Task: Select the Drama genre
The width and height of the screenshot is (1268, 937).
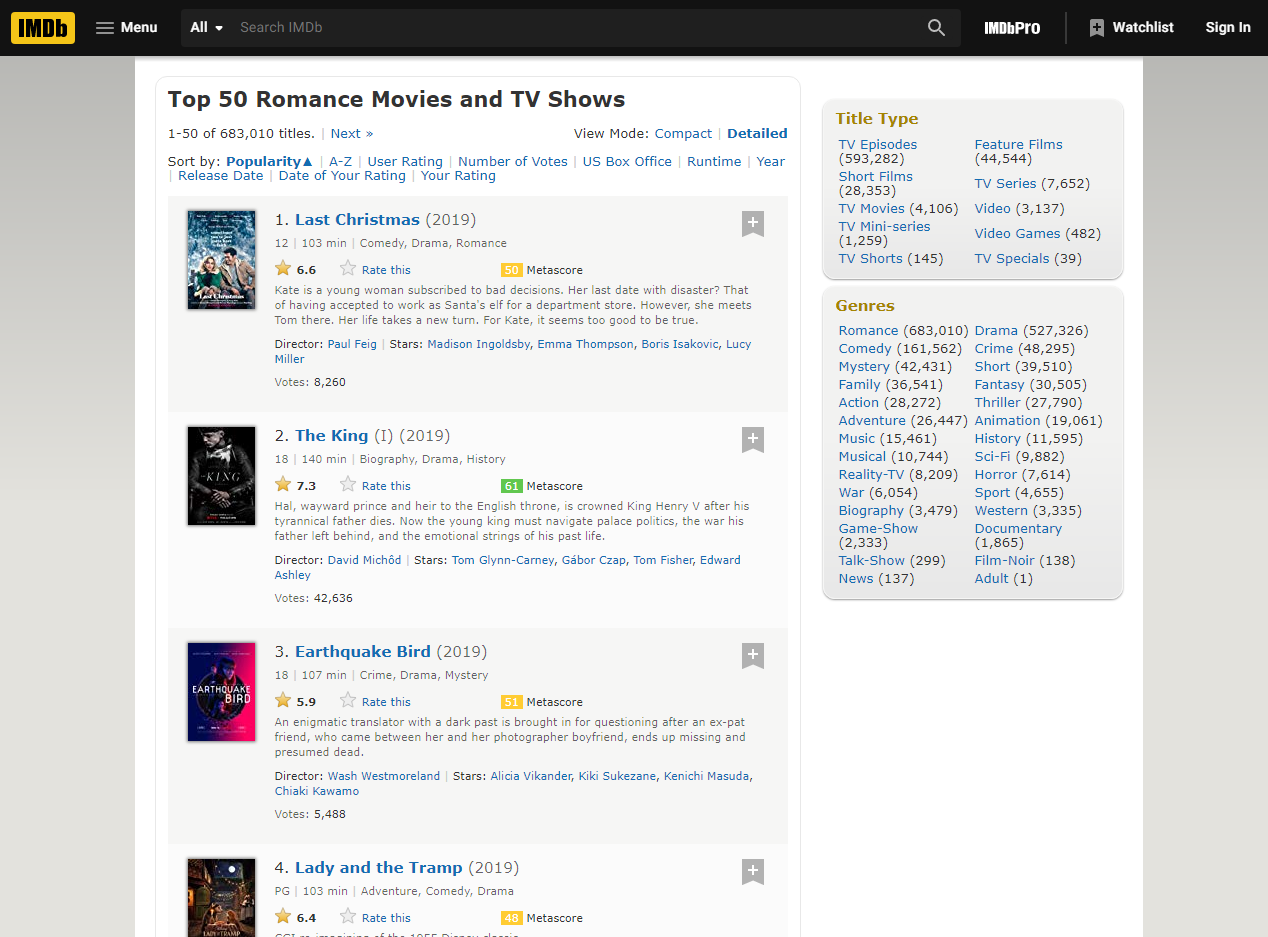Action: (996, 331)
